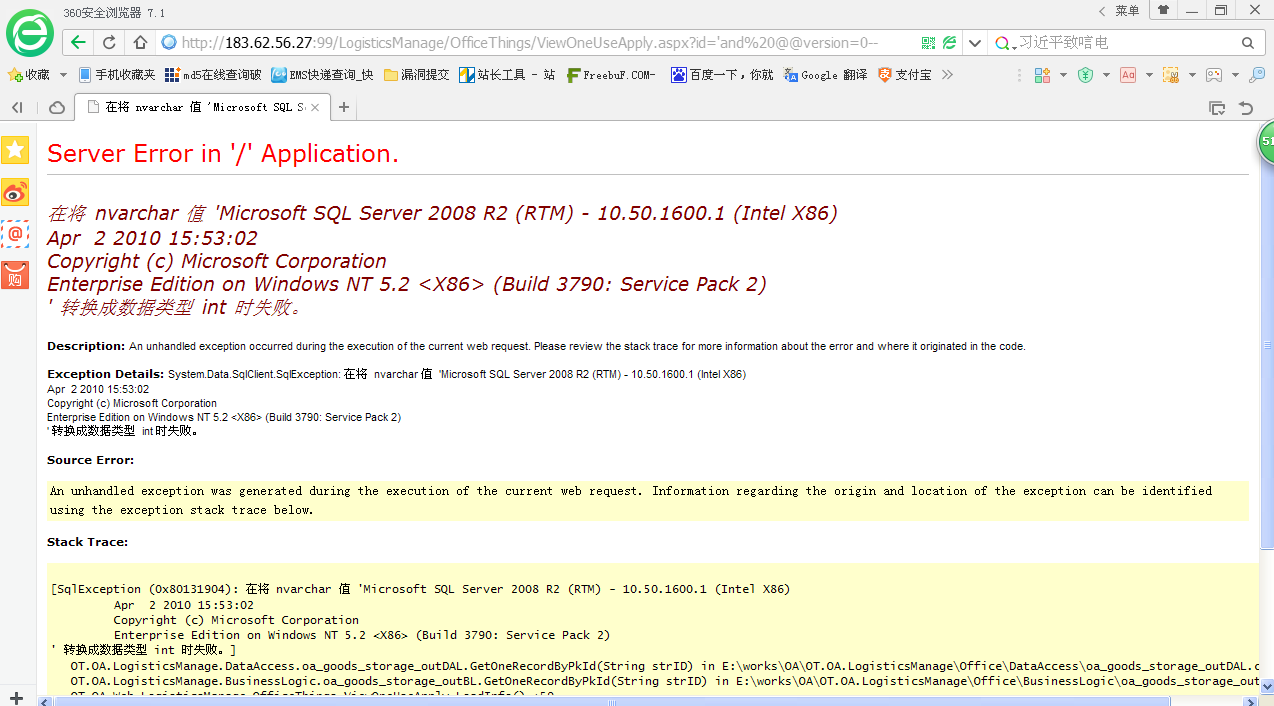Click the 'Description:' label
This screenshot has width=1274, height=706.
point(86,346)
